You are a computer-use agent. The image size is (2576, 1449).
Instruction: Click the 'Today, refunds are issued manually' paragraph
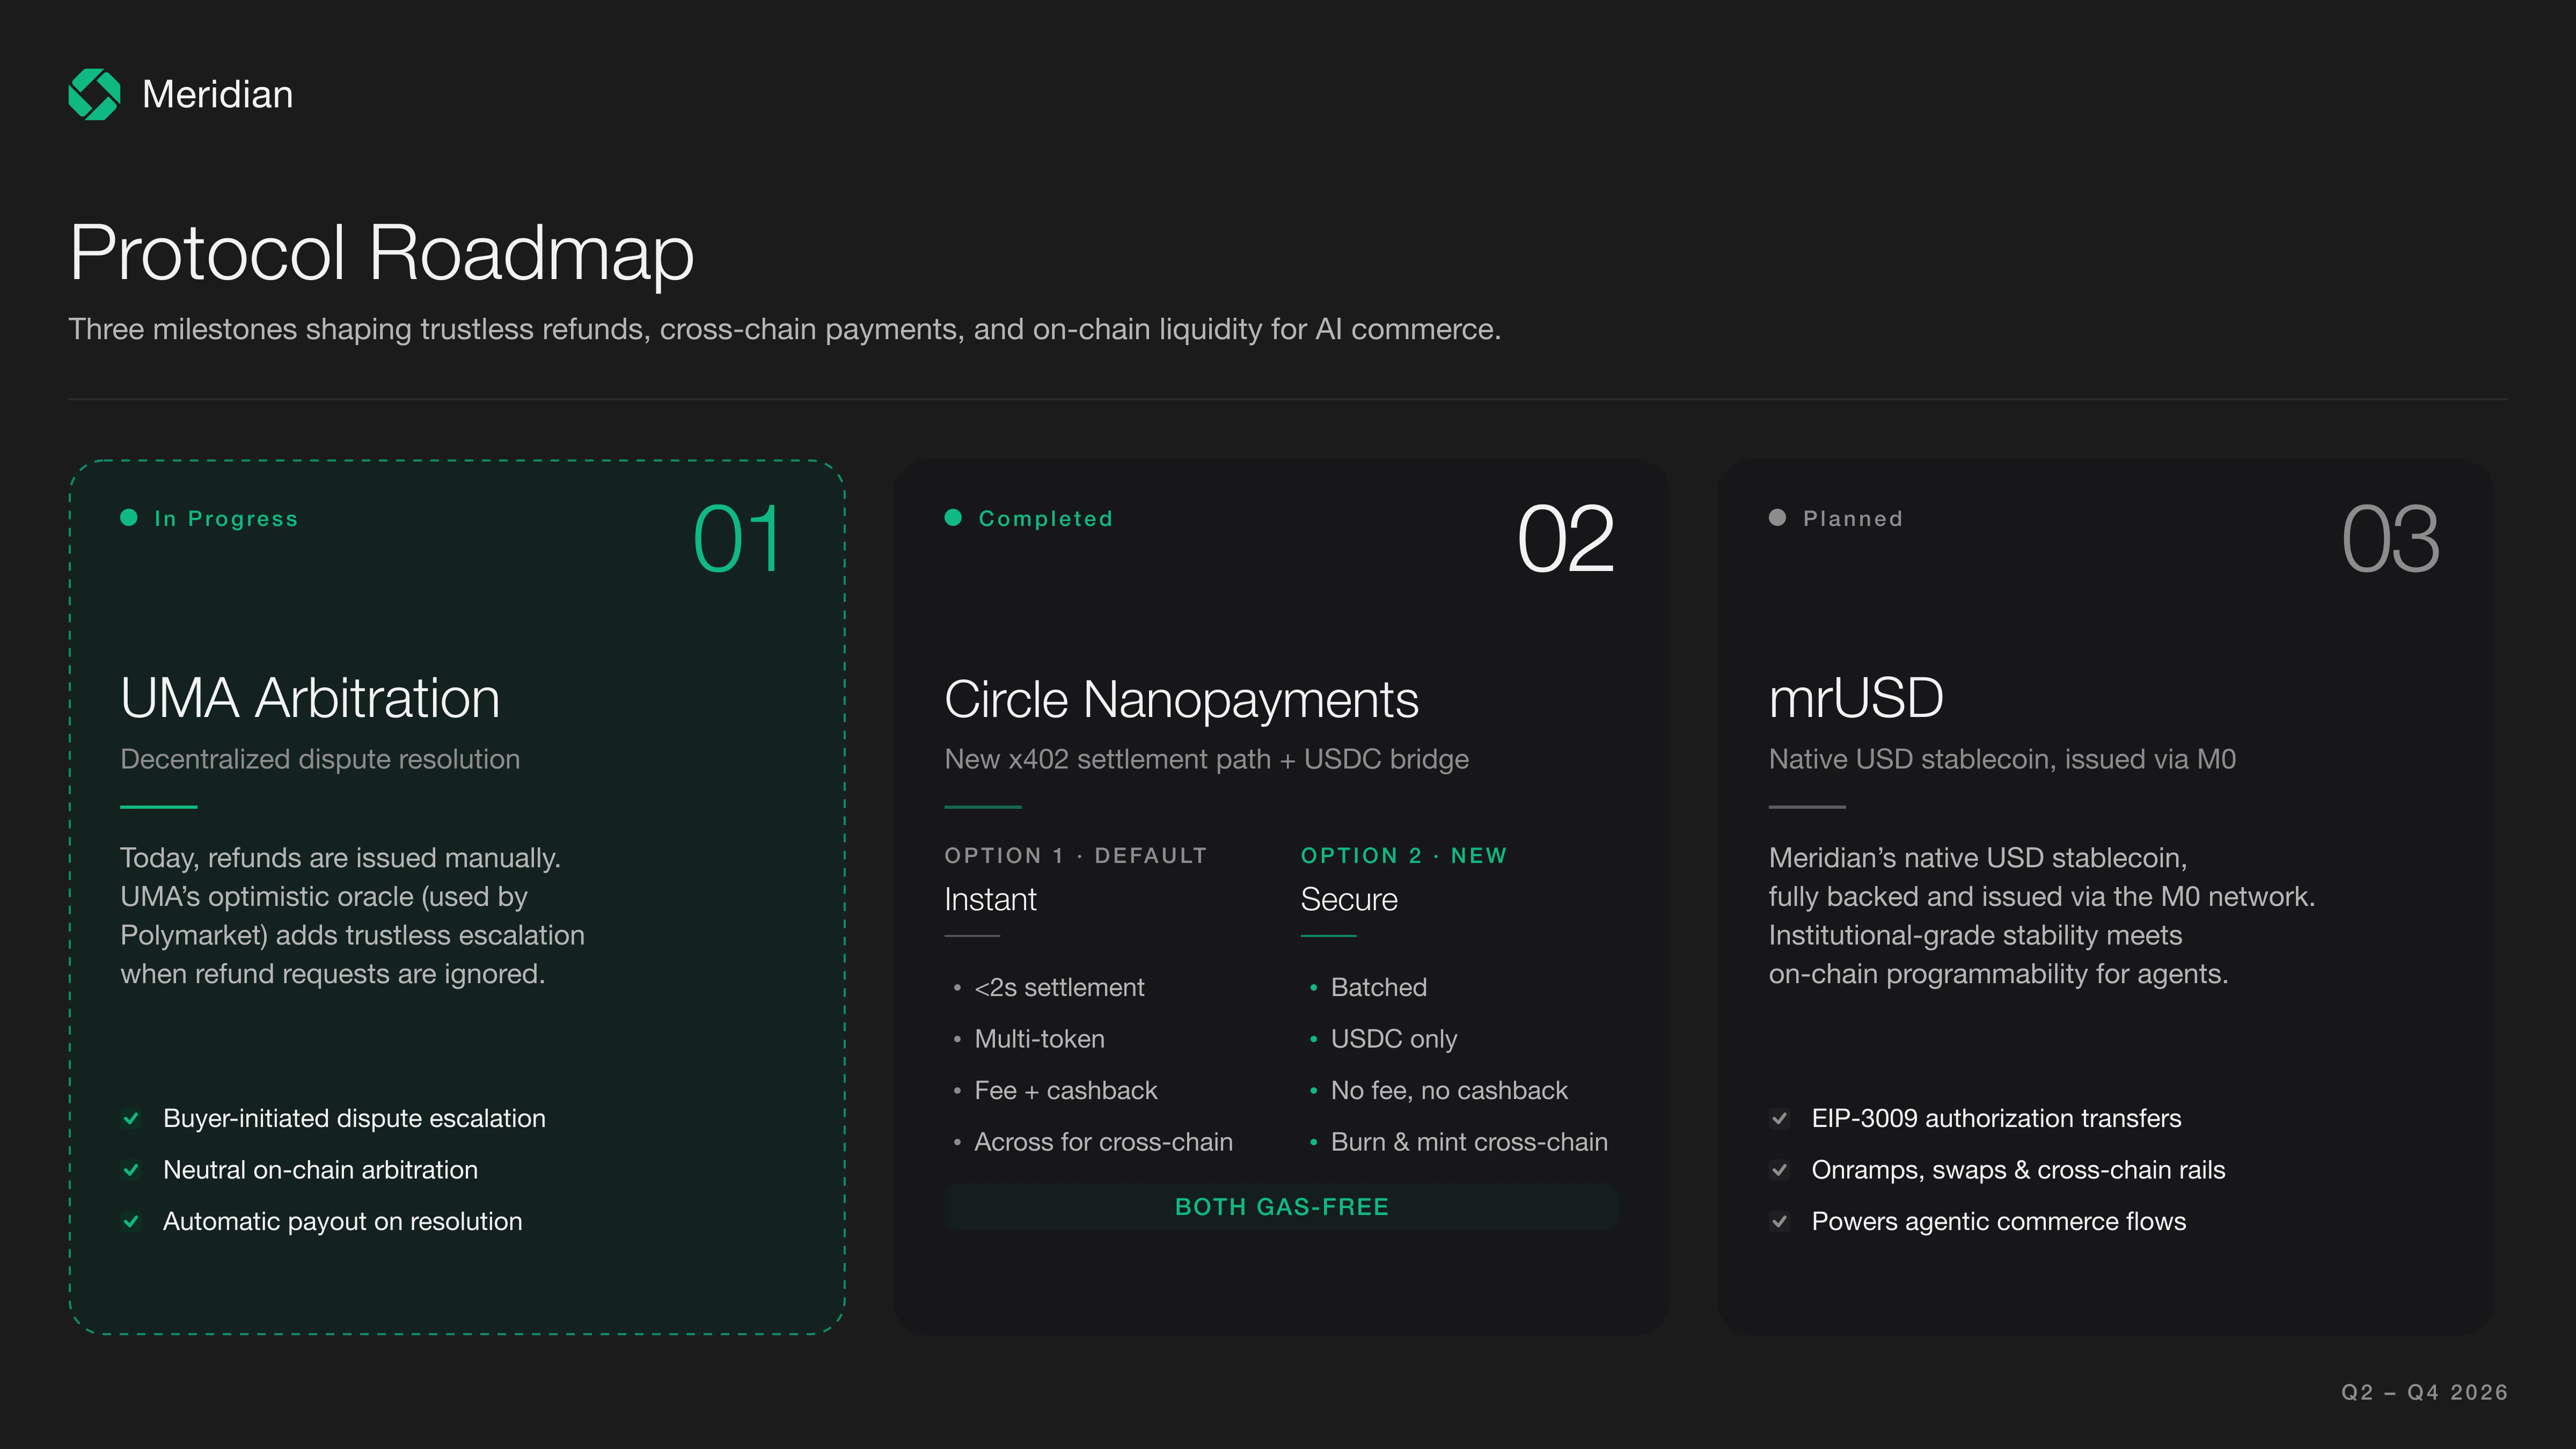pyautogui.click(x=352, y=915)
